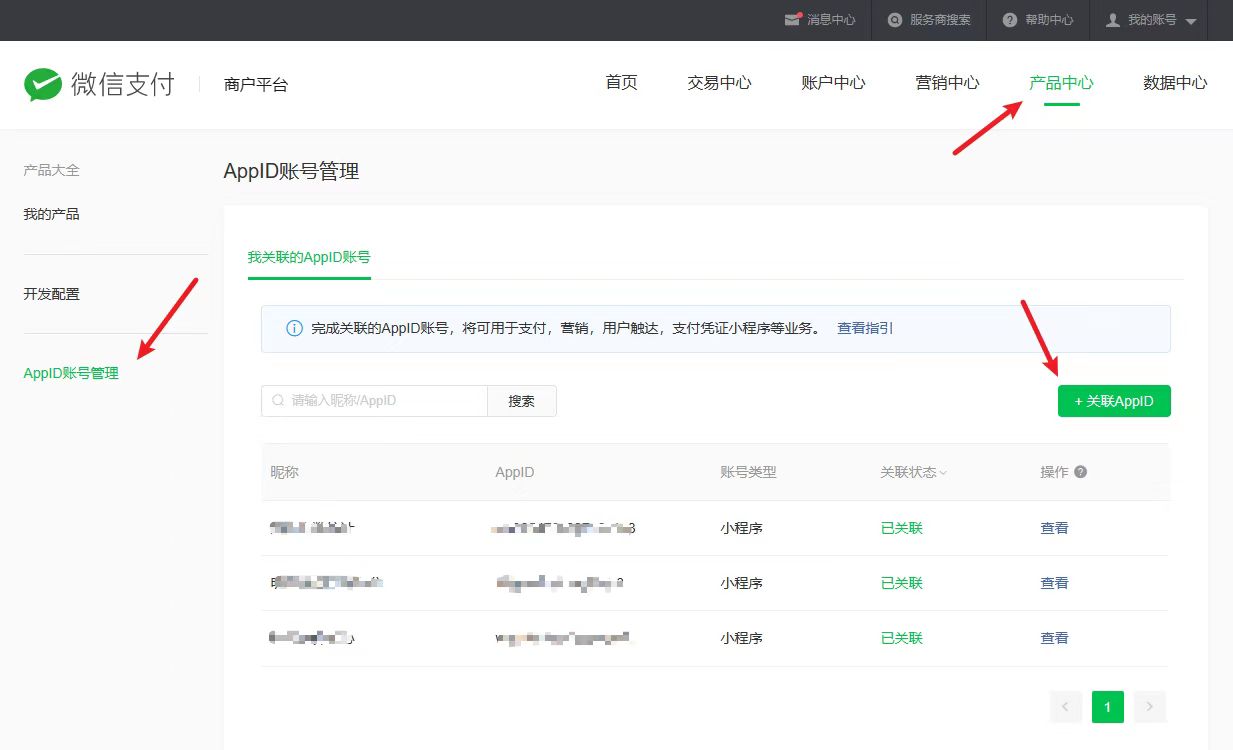Click 小程序 in the first row
This screenshot has width=1233, height=750.
point(741,528)
